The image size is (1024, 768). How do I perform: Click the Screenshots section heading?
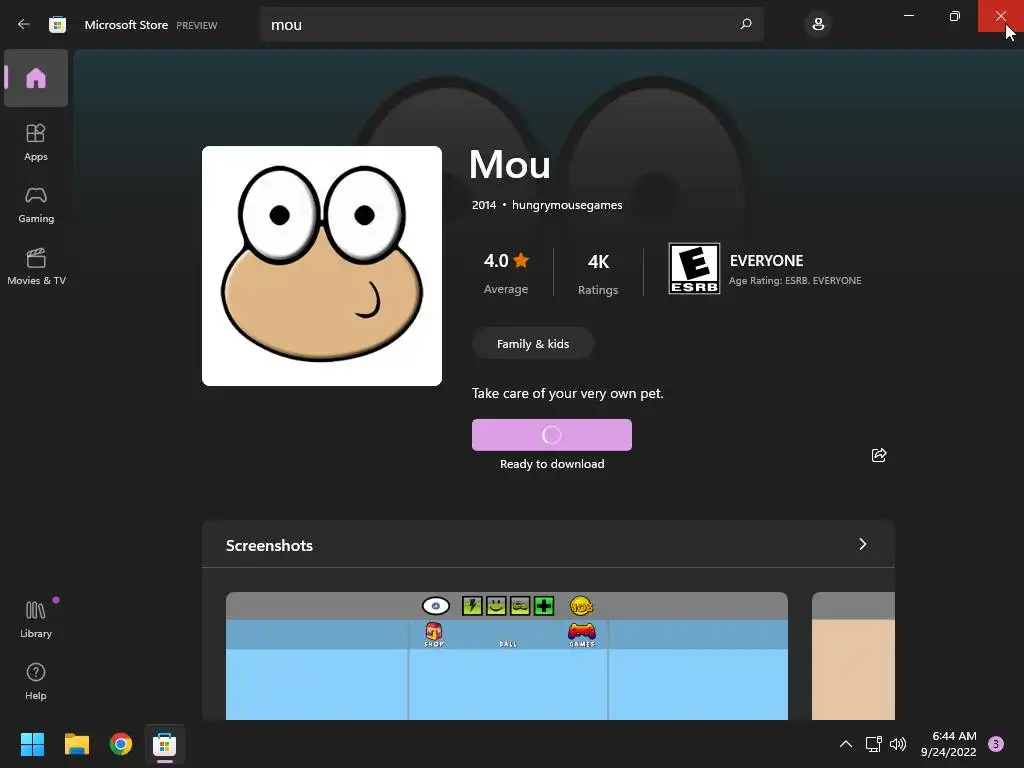click(x=269, y=545)
